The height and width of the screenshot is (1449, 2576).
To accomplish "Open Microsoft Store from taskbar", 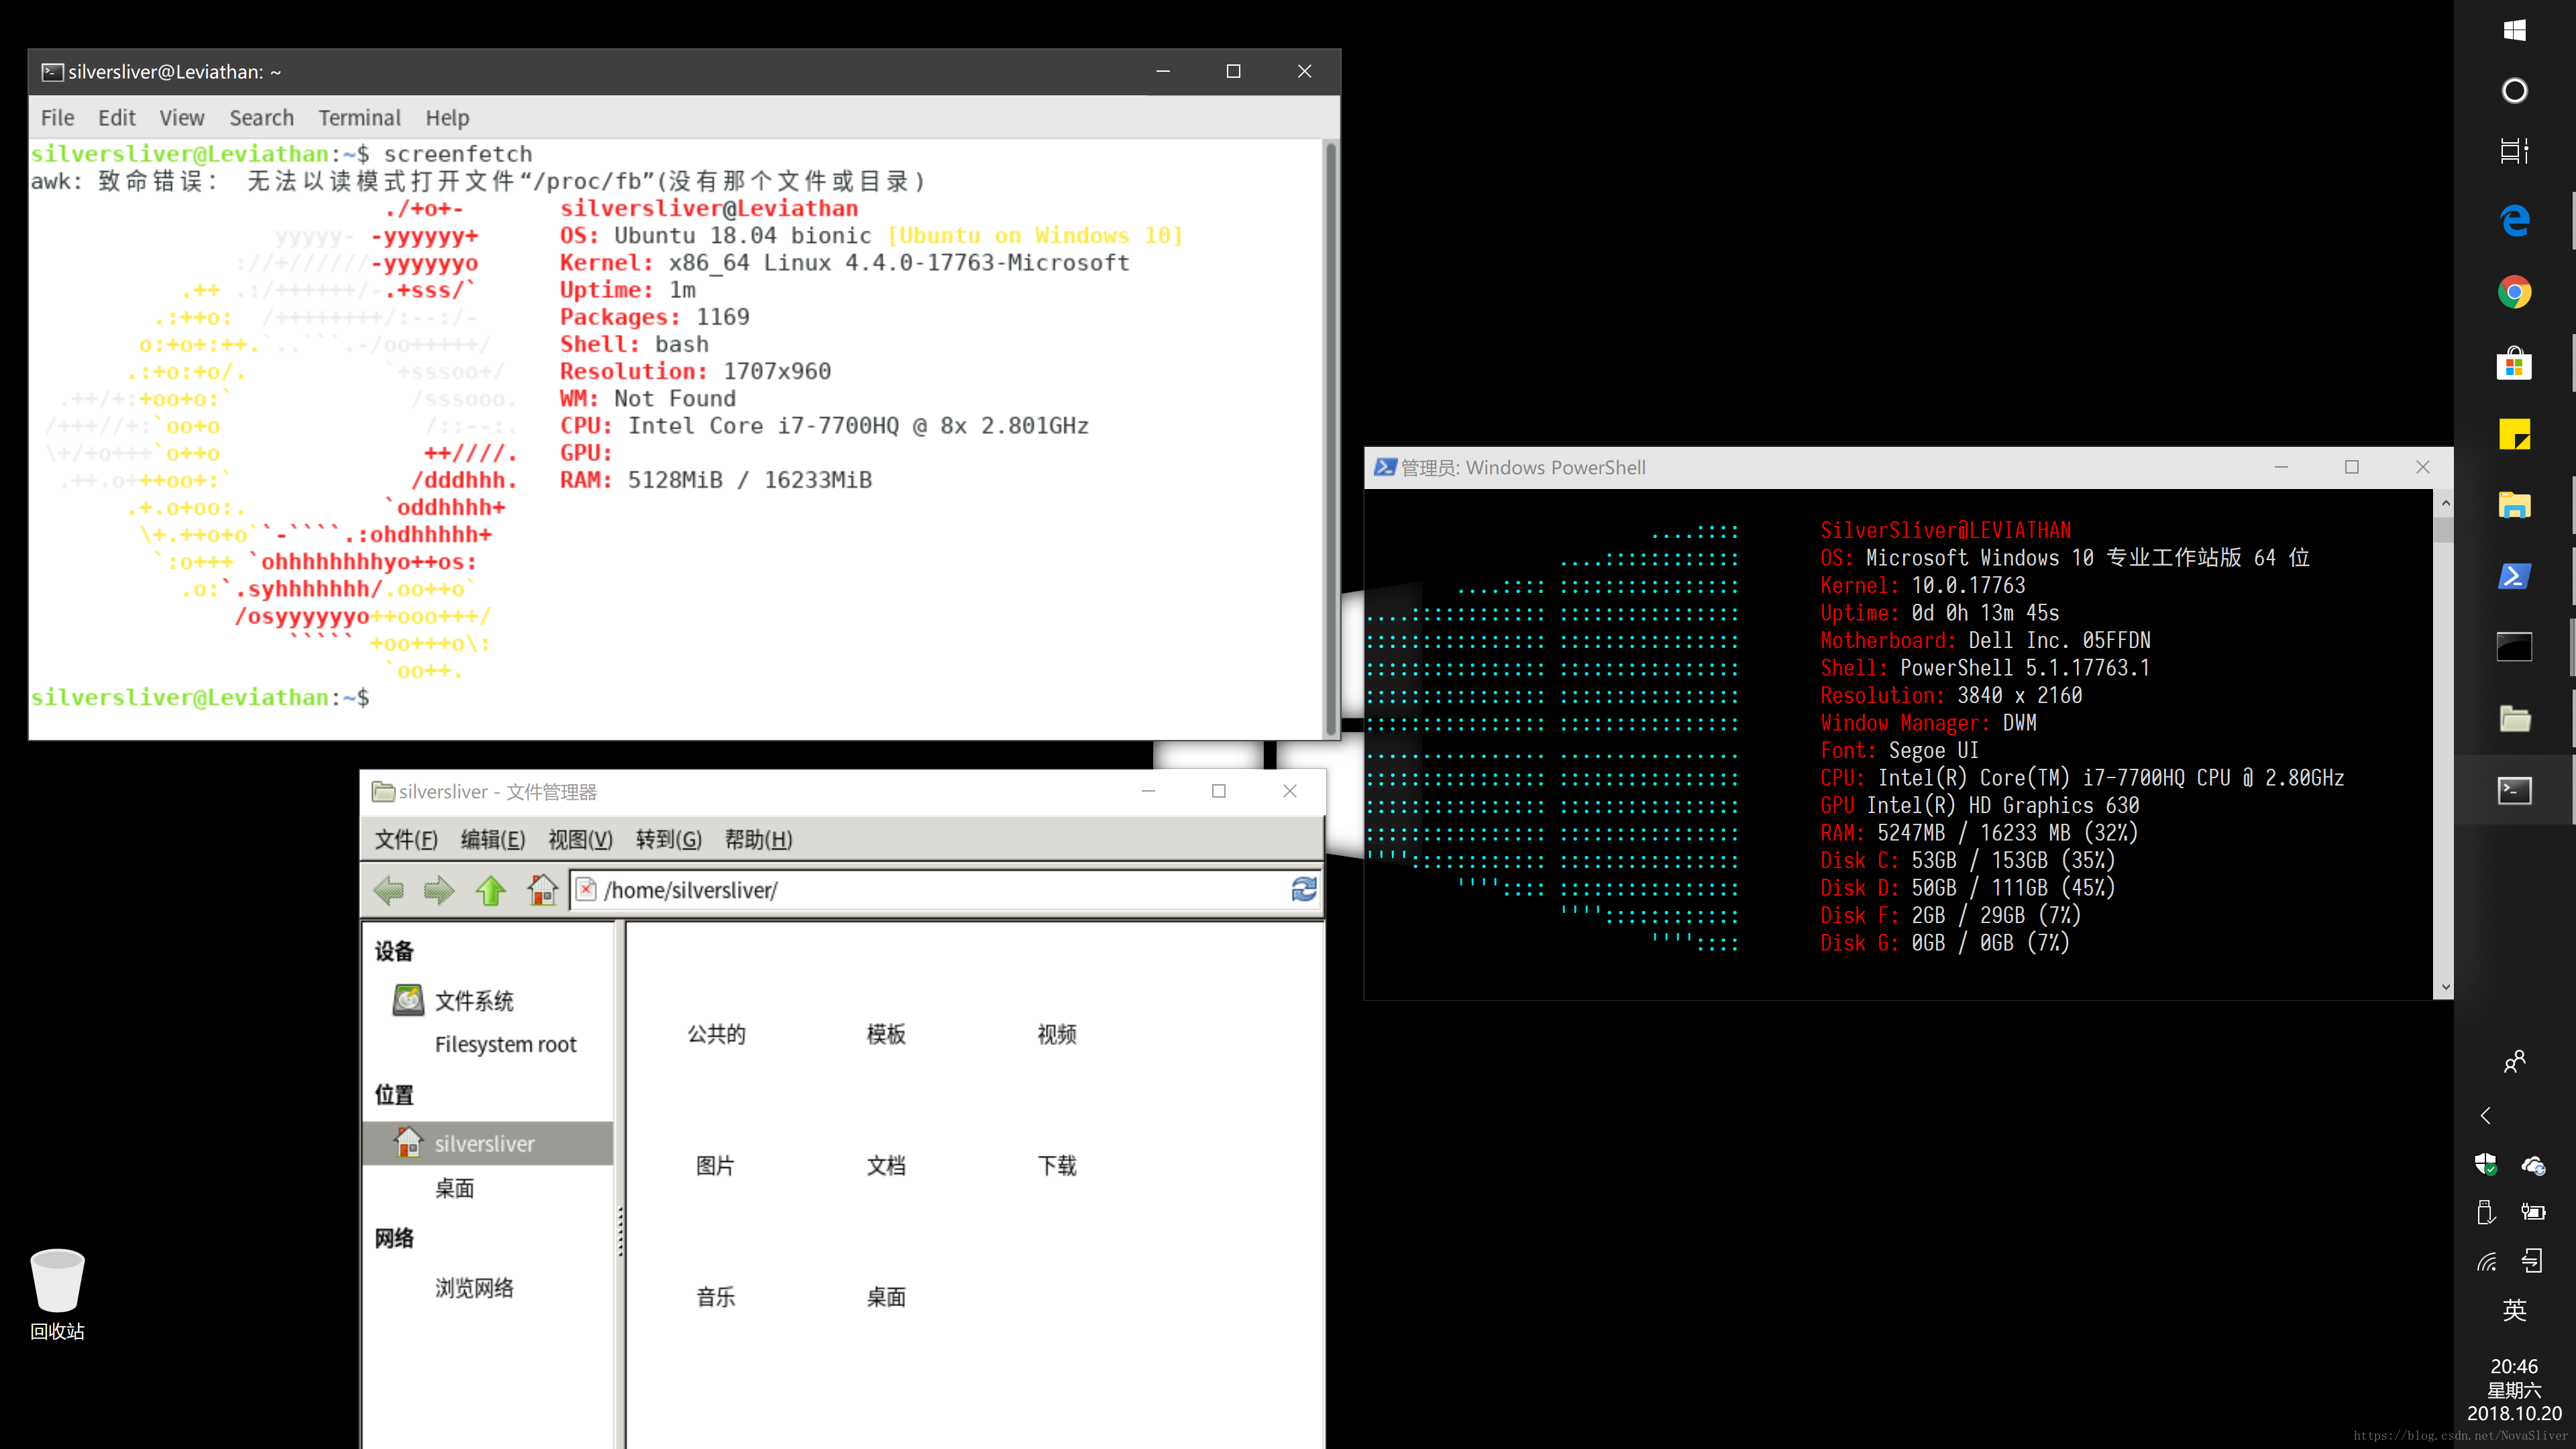I will point(2514,364).
